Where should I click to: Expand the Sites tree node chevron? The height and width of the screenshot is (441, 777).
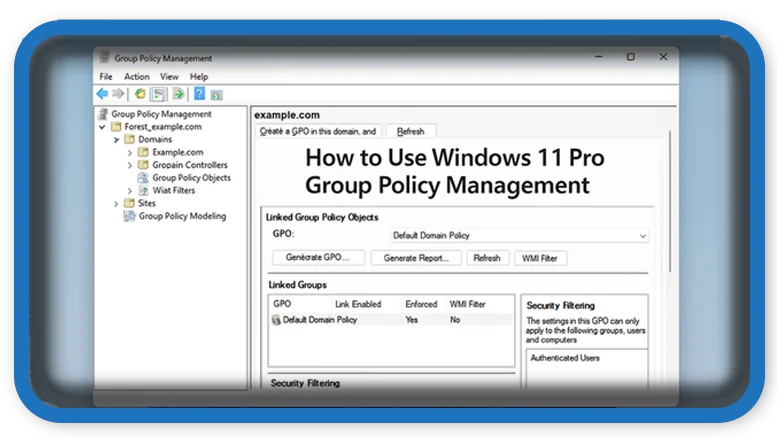116,203
